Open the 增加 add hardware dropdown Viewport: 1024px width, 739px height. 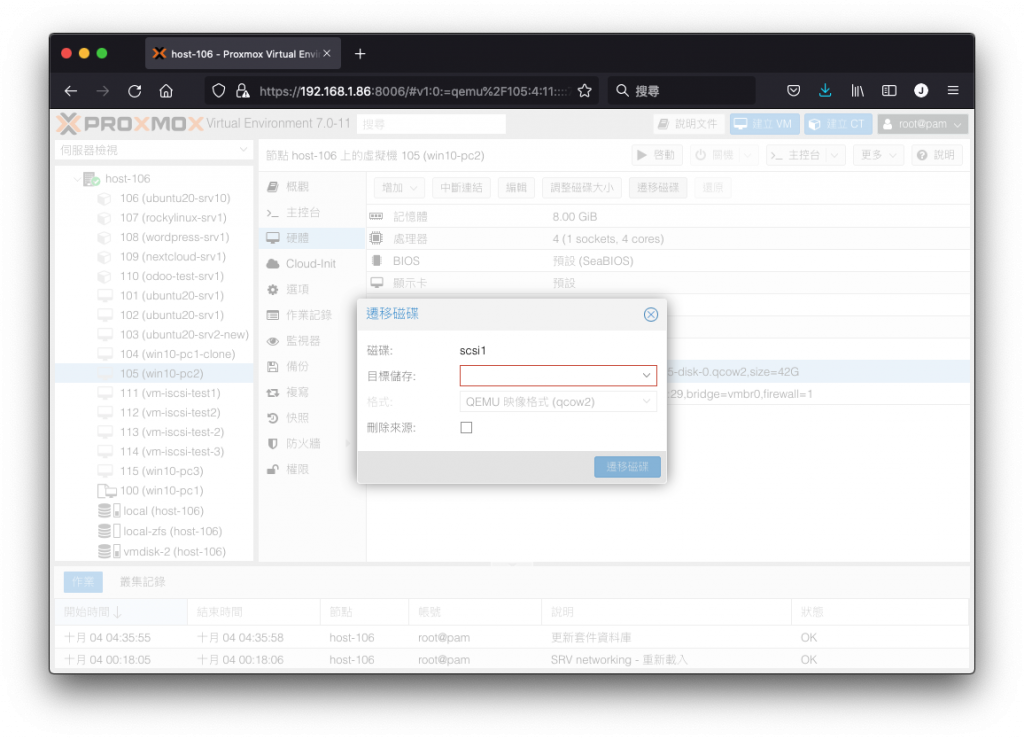(400, 188)
